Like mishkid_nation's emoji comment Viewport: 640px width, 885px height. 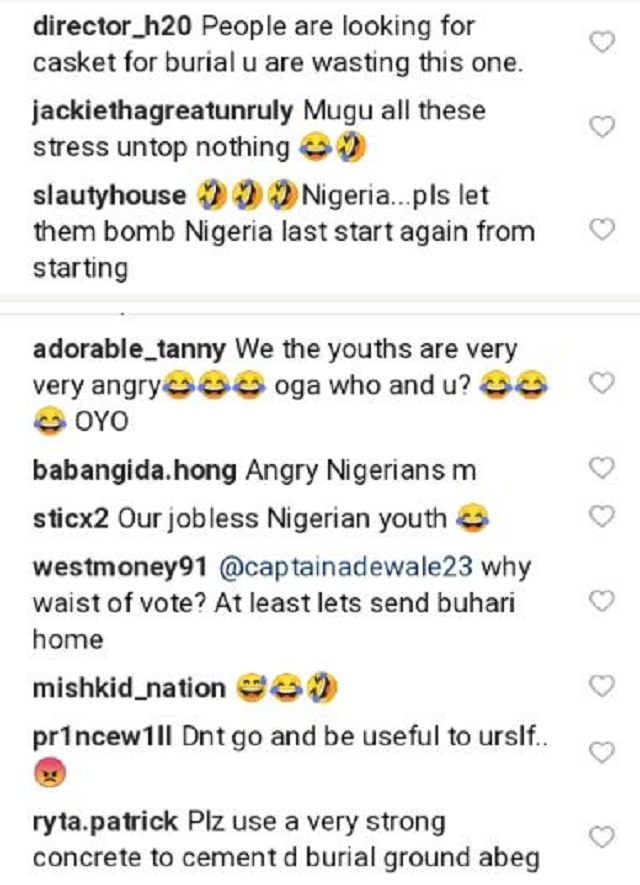click(x=600, y=686)
